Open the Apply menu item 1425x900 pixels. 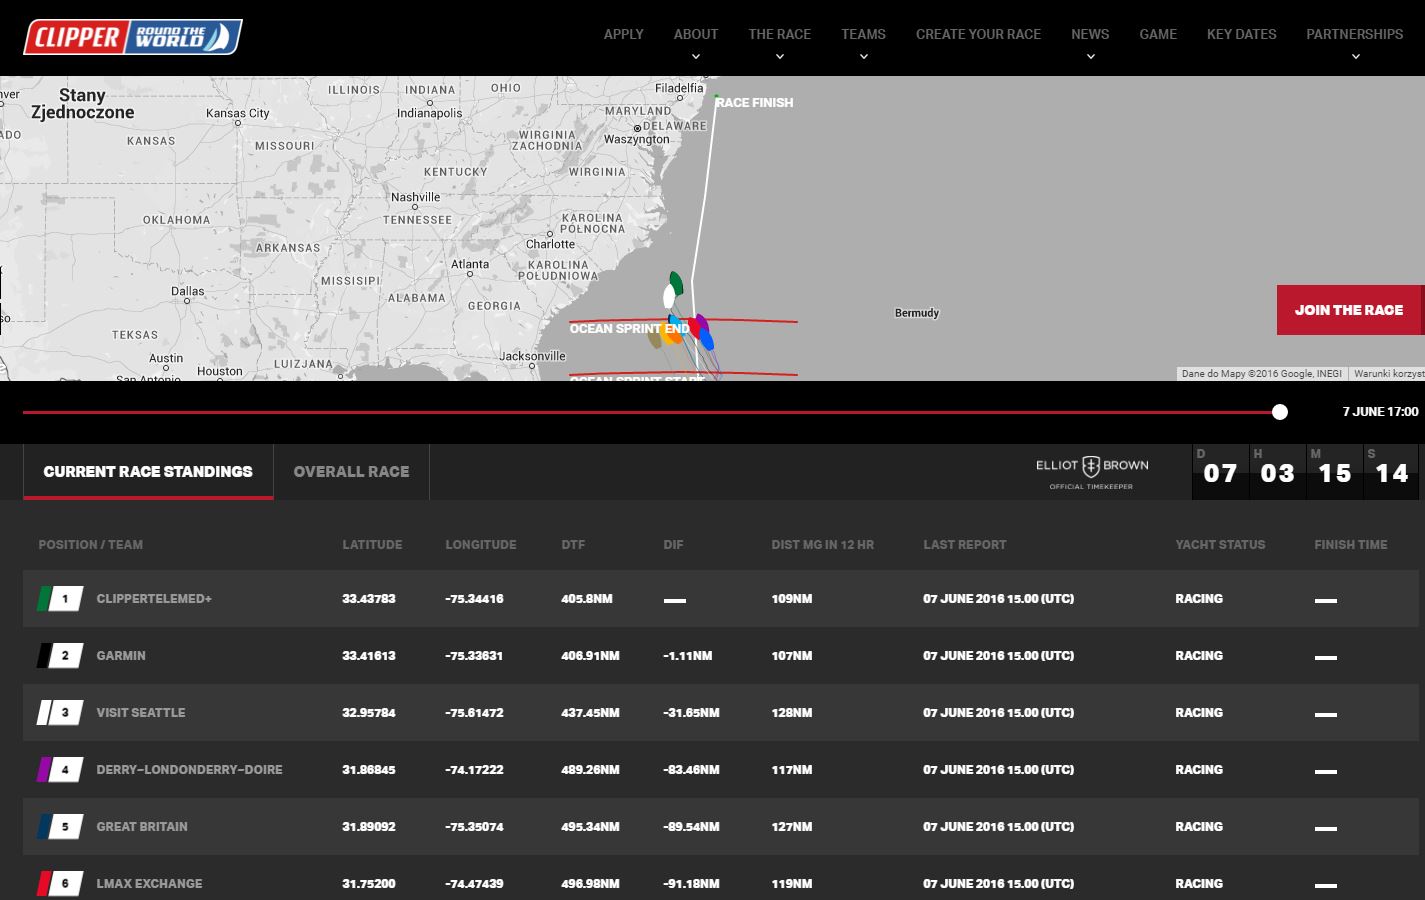[623, 34]
